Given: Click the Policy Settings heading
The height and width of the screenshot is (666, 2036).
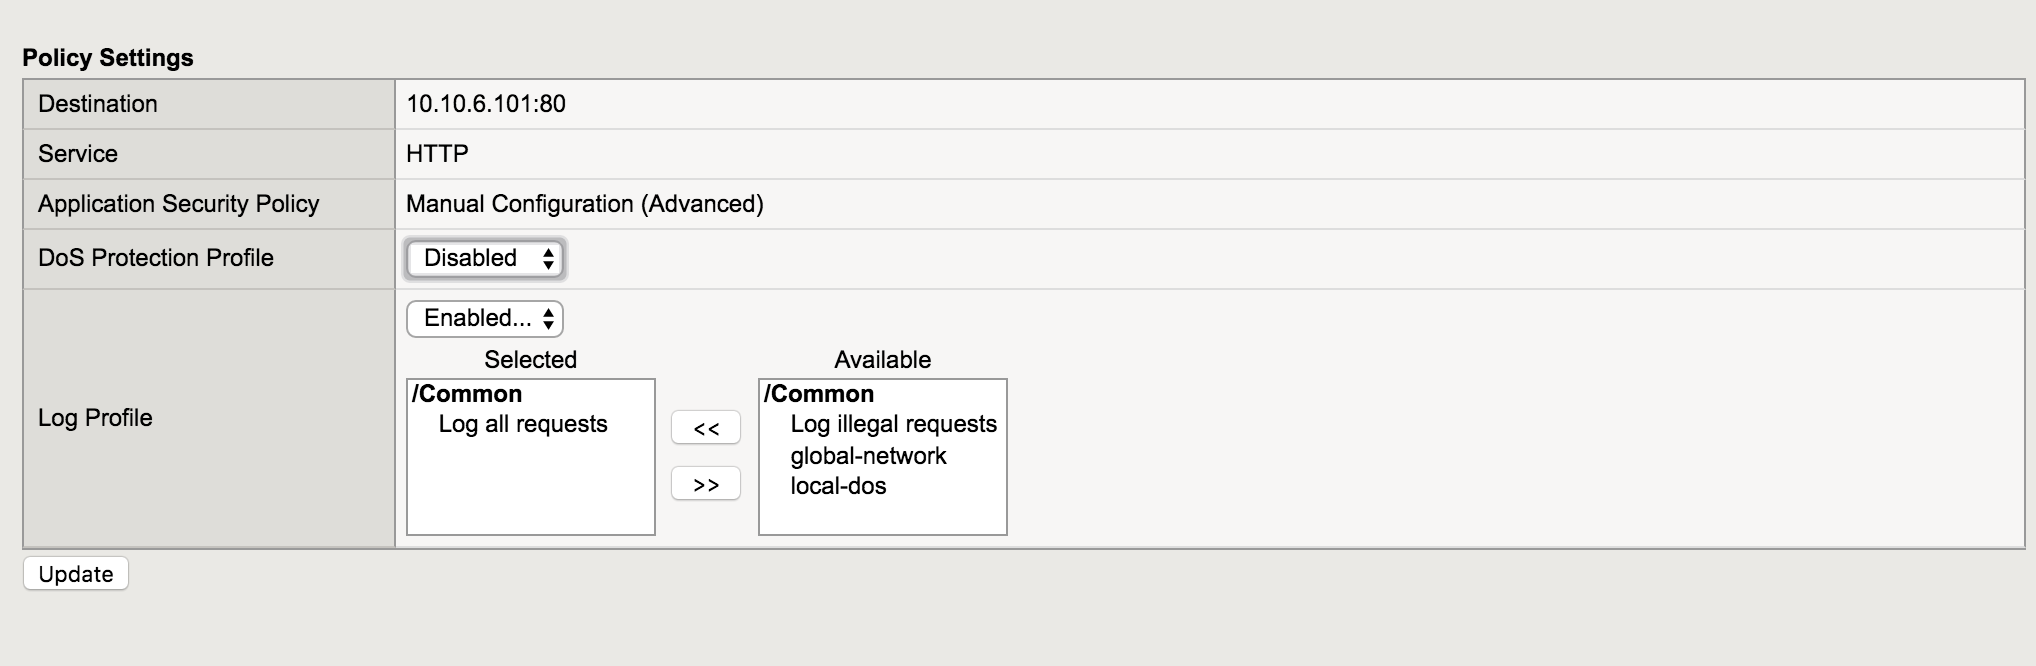Looking at the screenshot, I should pos(108,58).
